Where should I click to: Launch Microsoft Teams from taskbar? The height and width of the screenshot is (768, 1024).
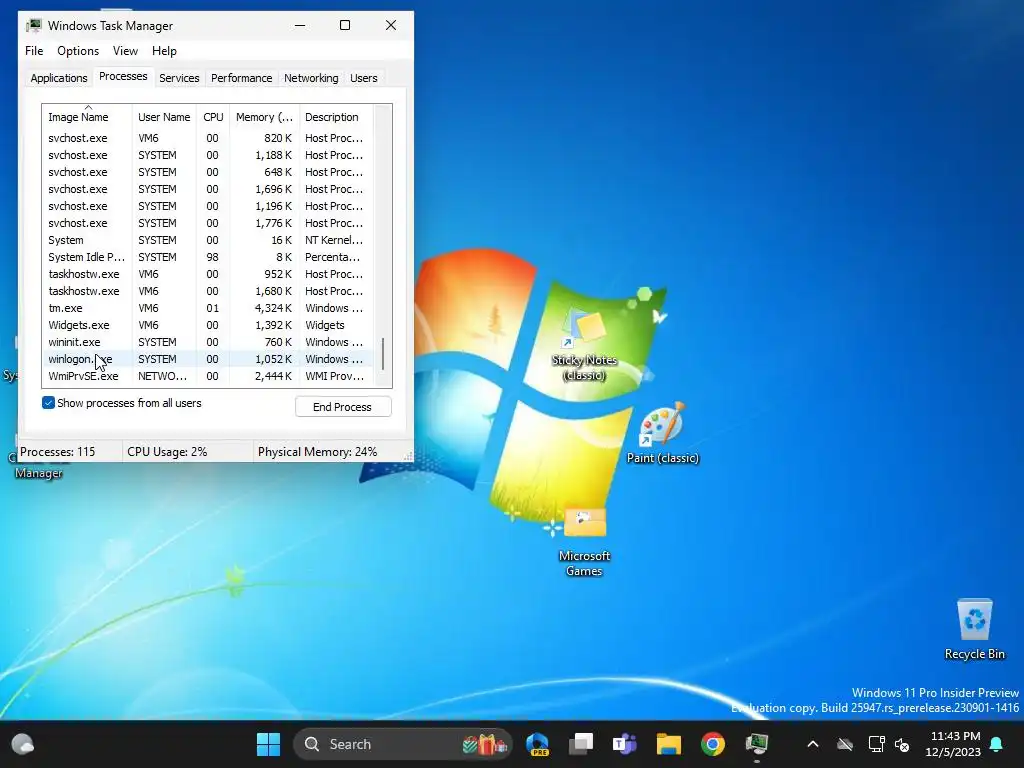coord(624,744)
